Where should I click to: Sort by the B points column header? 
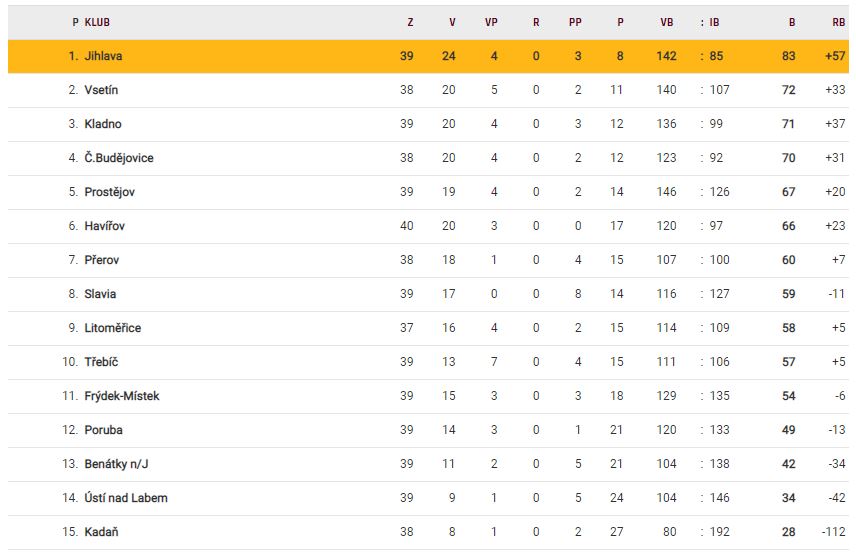click(792, 21)
